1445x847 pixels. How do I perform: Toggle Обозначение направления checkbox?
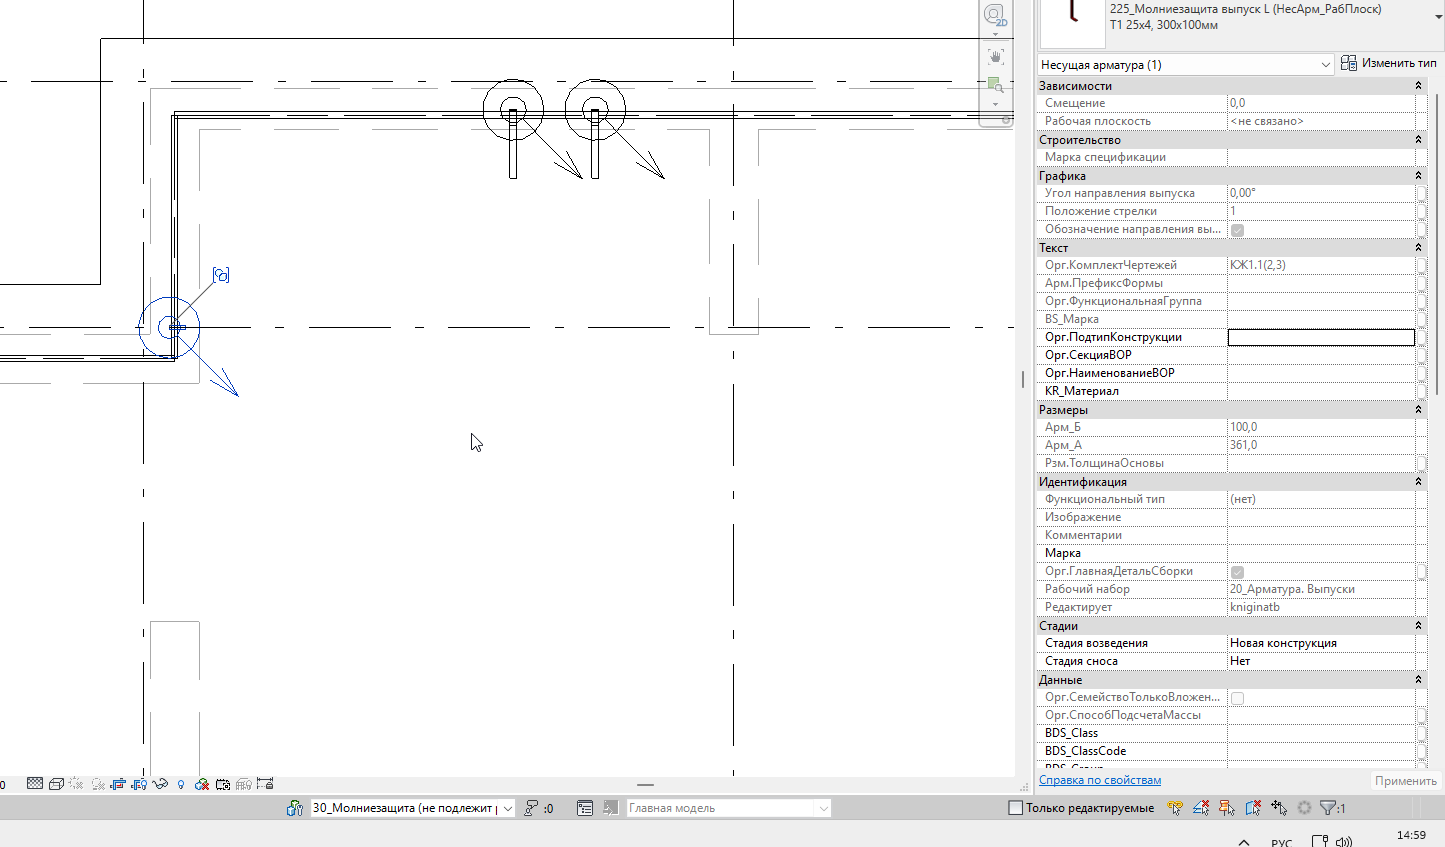[x=1237, y=230]
